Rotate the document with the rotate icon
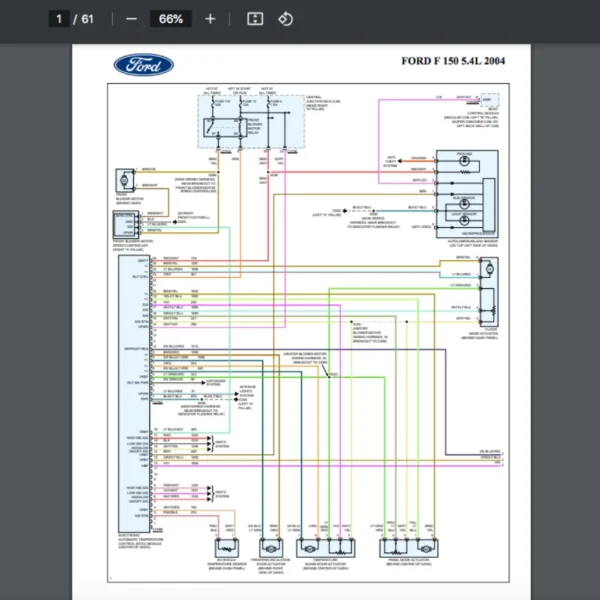This screenshot has height=600, width=600. pos(285,19)
